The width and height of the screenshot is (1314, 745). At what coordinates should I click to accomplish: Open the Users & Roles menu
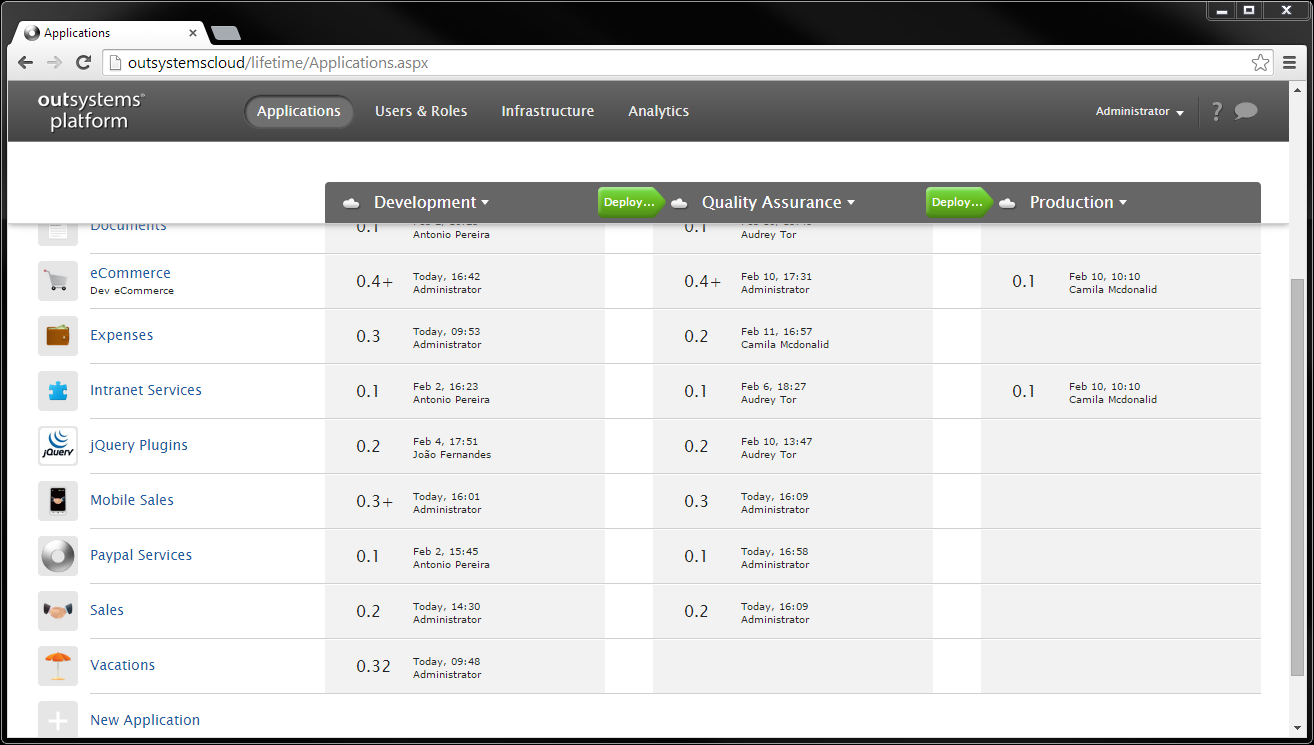[x=421, y=111]
